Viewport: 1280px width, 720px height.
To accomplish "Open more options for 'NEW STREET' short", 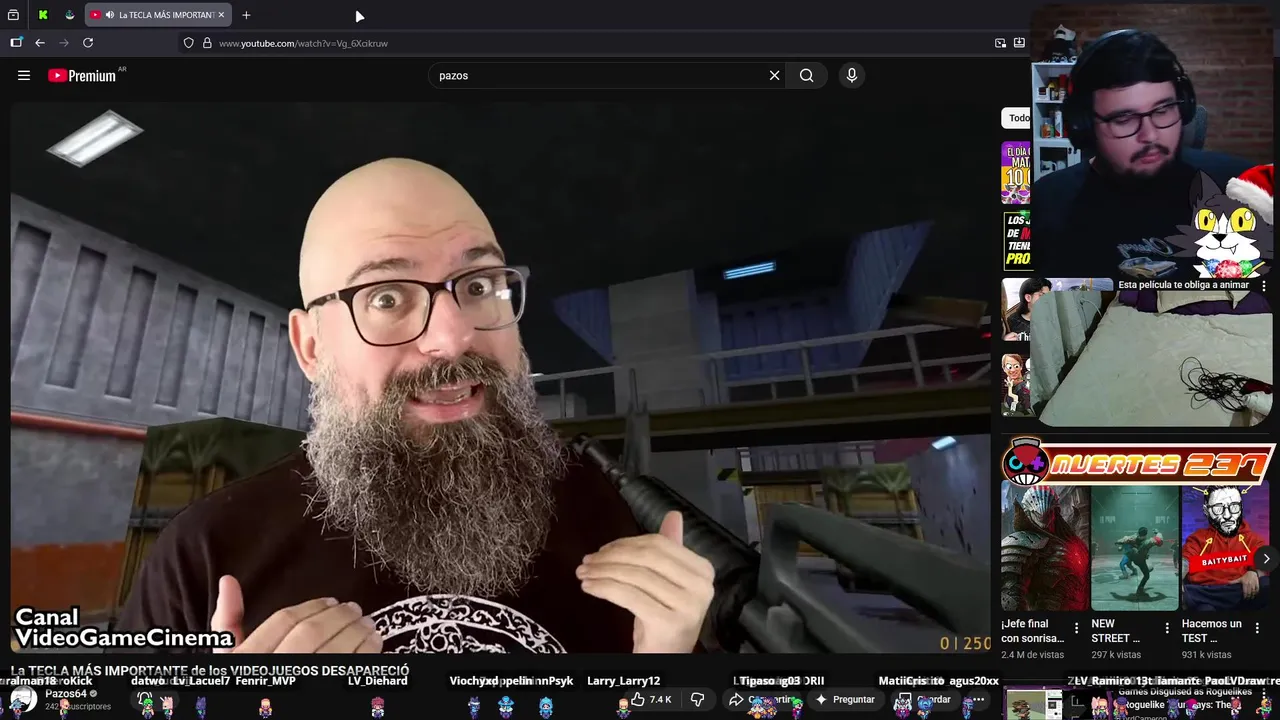I will click(1166, 629).
